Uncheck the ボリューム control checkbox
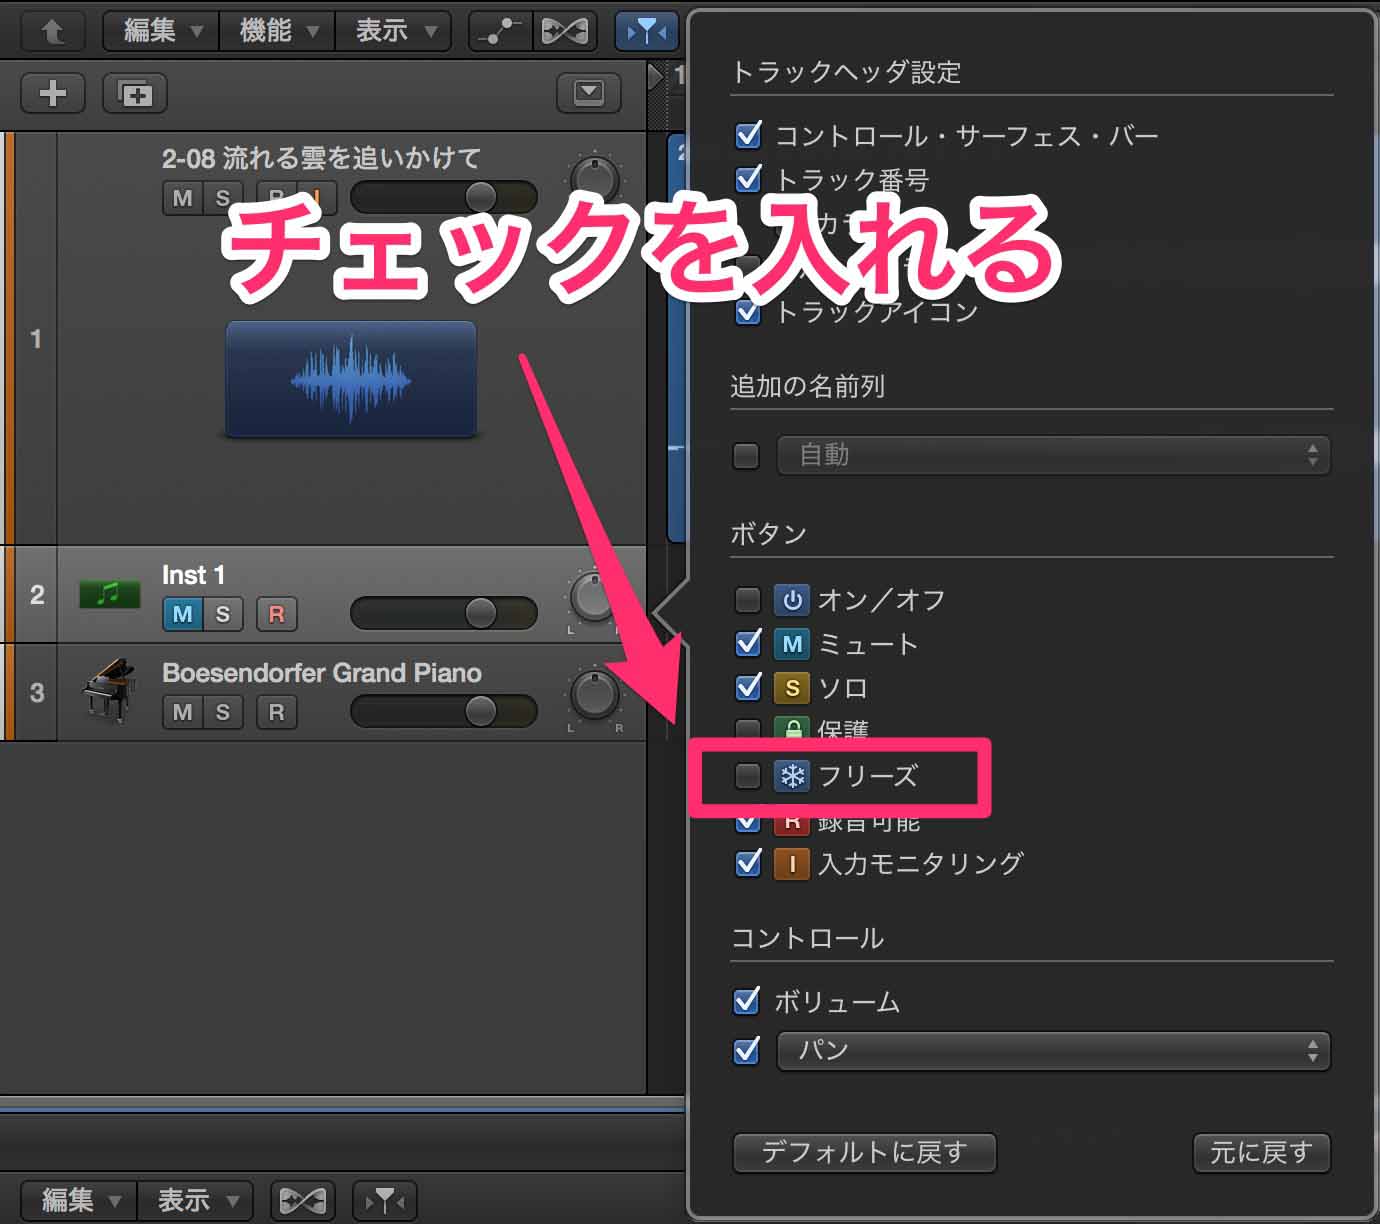Image resolution: width=1380 pixels, height=1224 pixels. [x=747, y=1001]
